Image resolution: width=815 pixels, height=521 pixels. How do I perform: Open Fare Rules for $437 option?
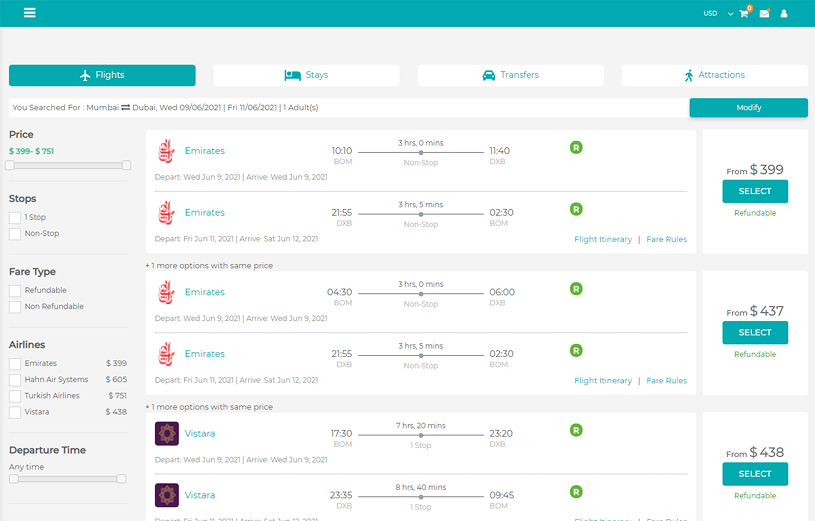(666, 381)
